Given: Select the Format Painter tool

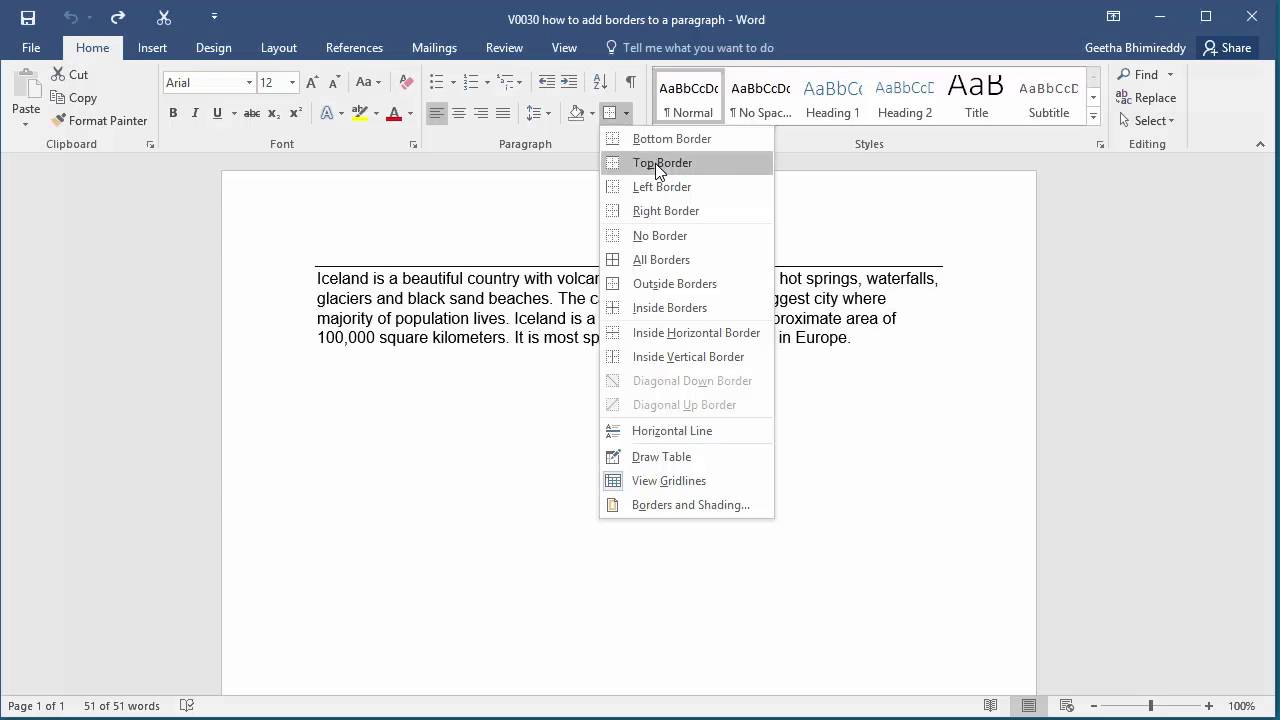Looking at the screenshot, I should [x=99, y=120].
